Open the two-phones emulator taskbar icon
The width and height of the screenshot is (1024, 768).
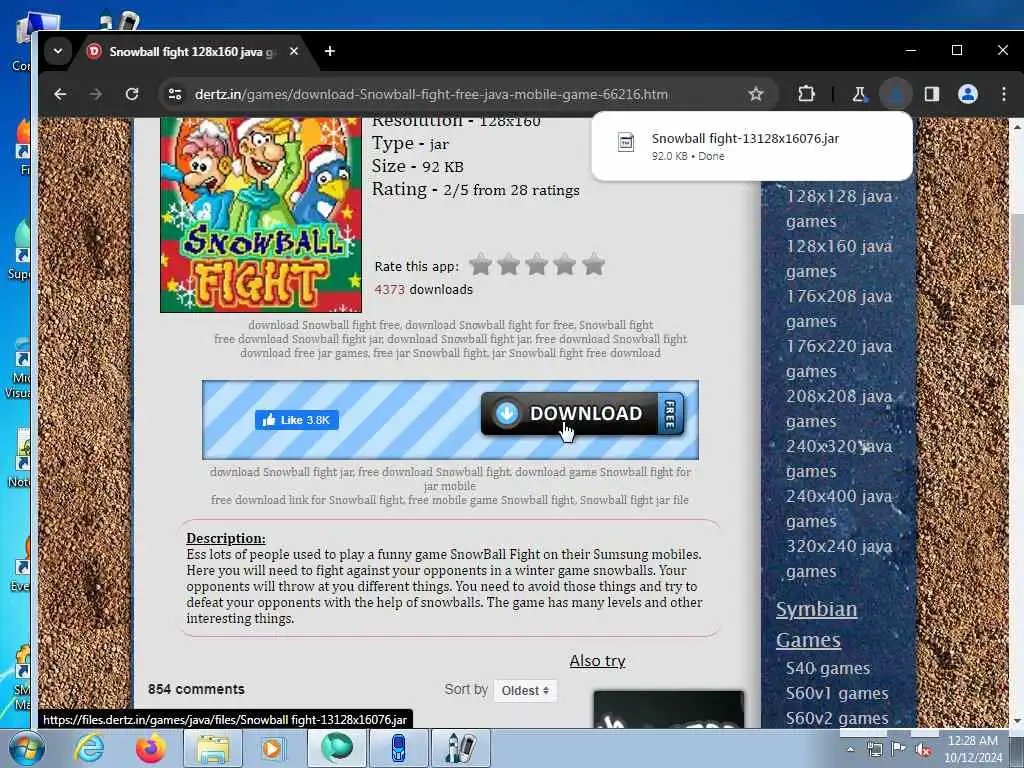click(460, 748)
